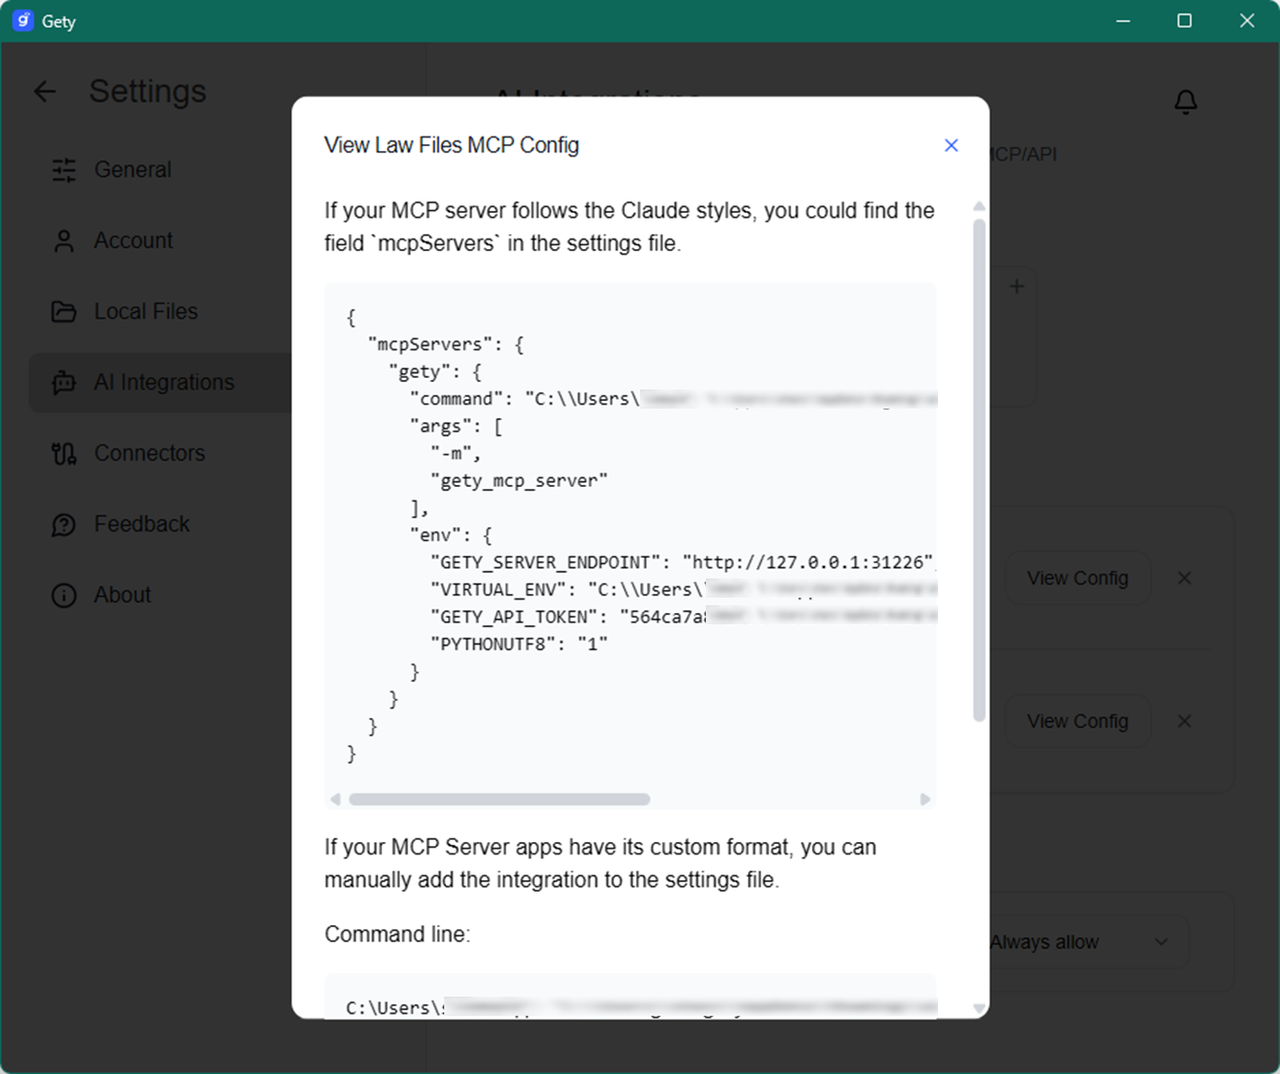
Task: Remove the first integration with X
Action: tap(1184, 578)
